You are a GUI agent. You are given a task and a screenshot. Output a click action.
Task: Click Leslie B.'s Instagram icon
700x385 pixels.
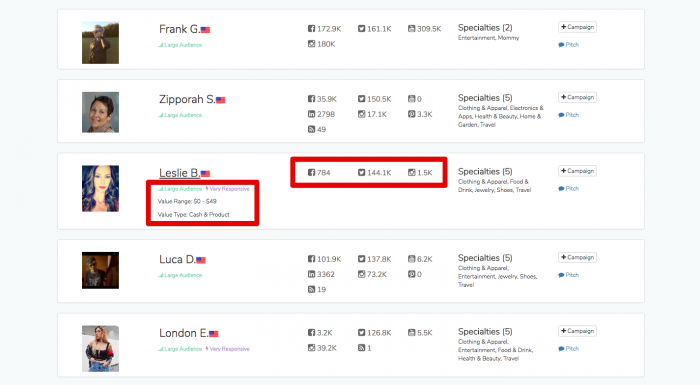pyautogui.click(x=411, y=172)
